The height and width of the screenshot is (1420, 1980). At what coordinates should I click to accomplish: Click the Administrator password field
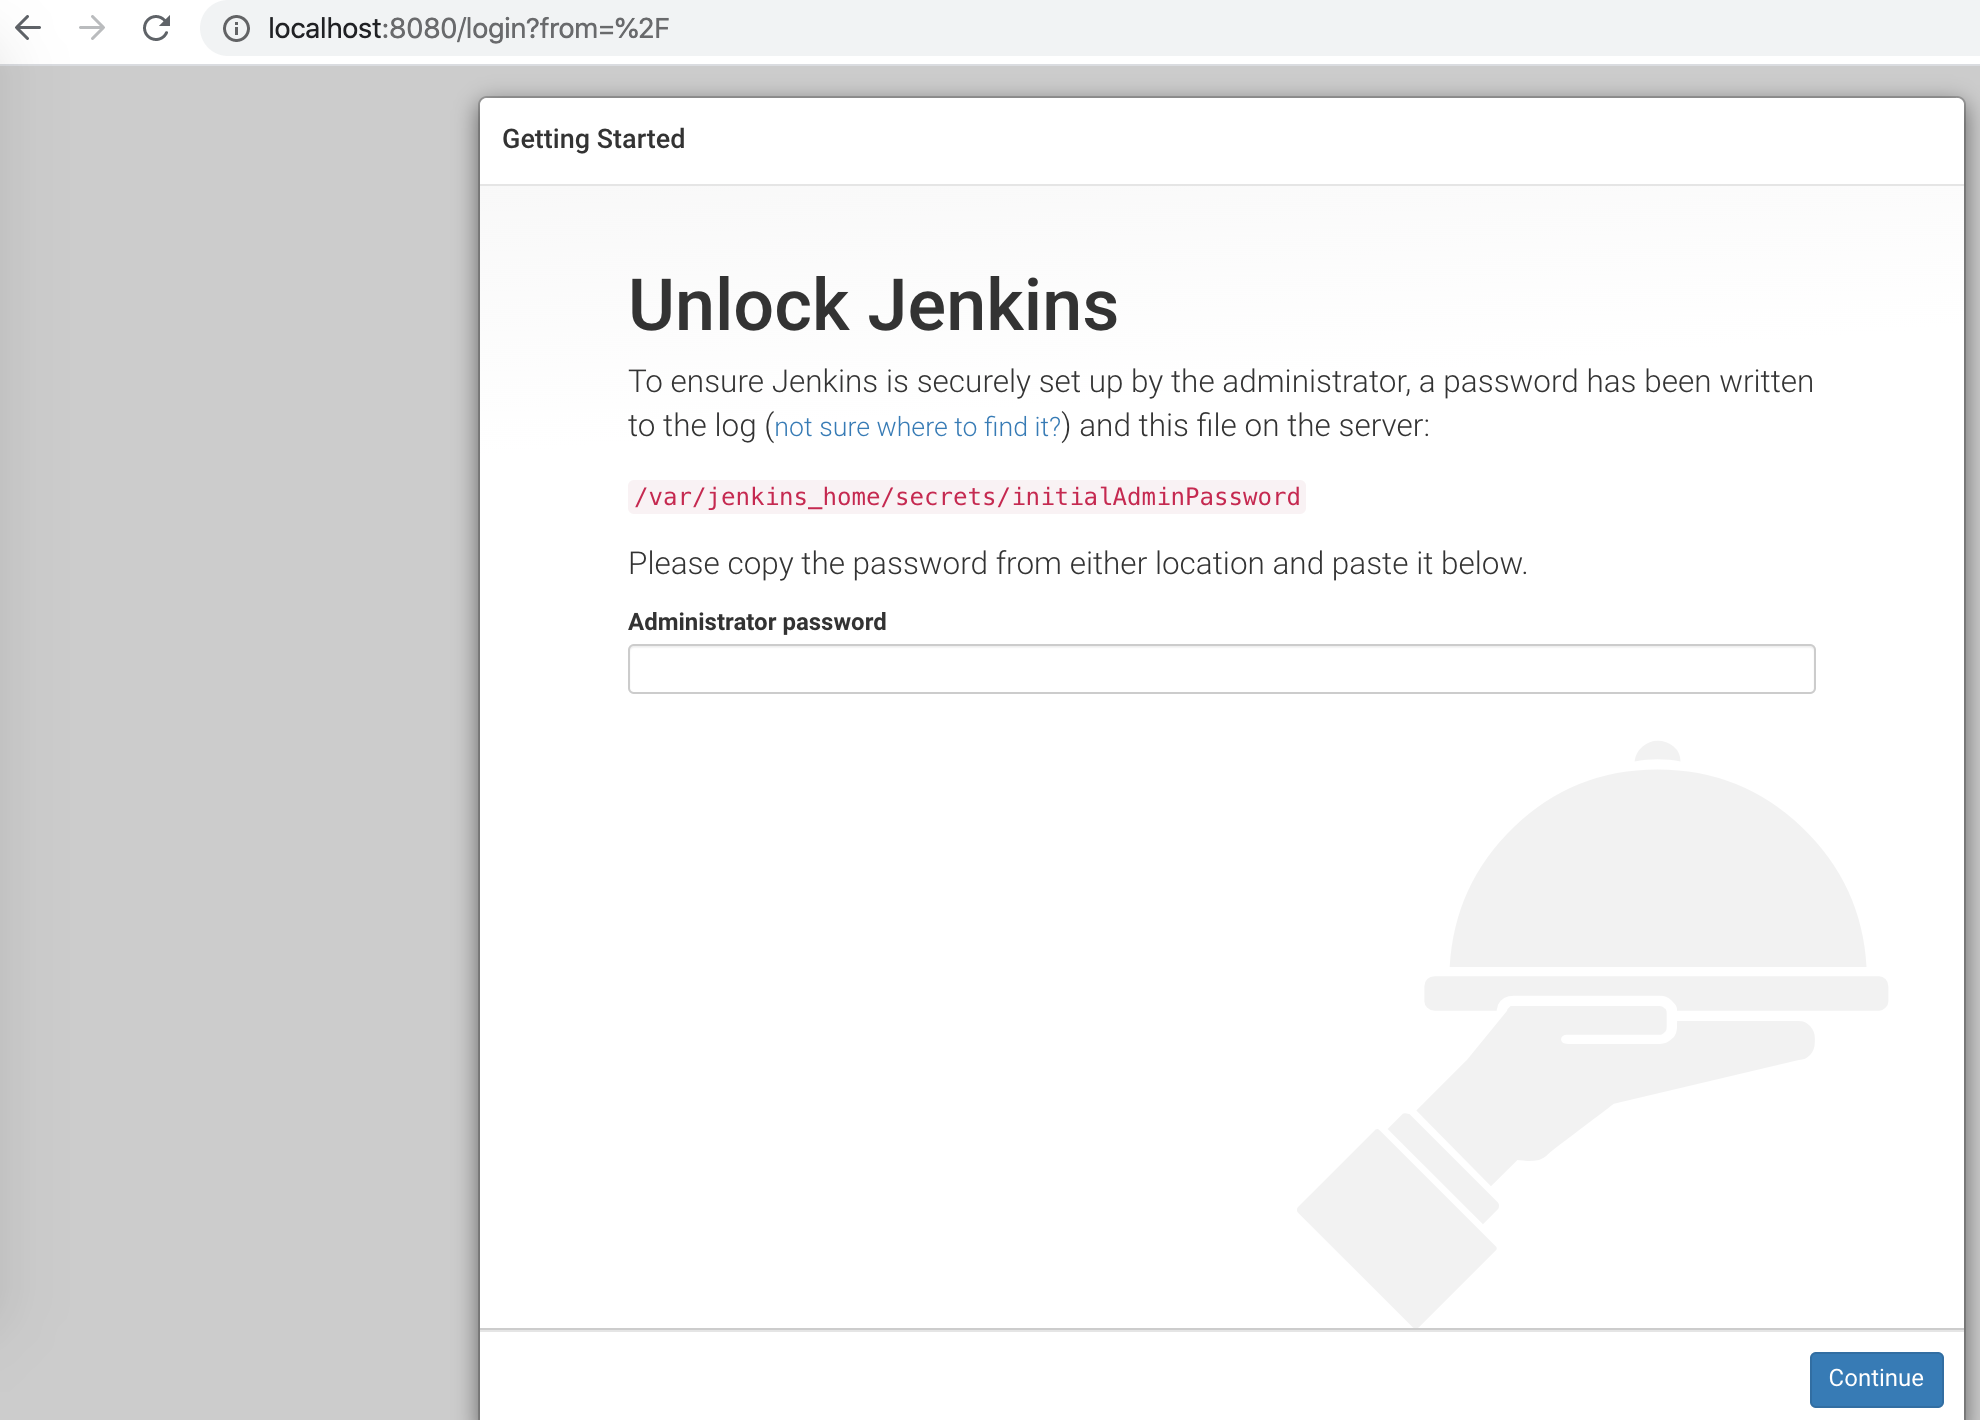click(x=1221, y=669)
